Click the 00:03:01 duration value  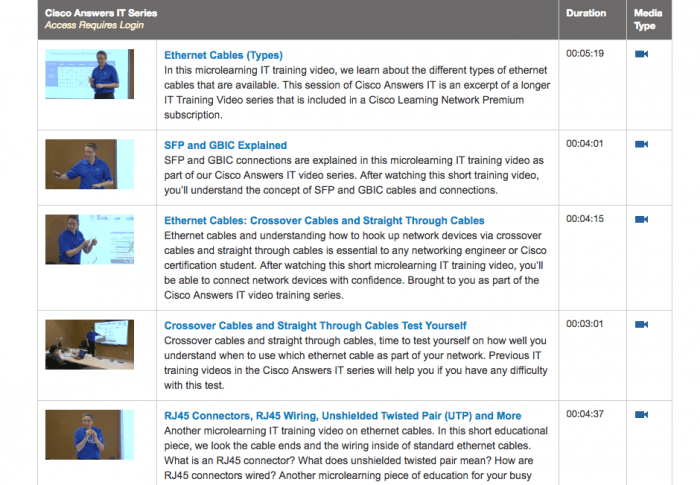[x=585, y=324]
